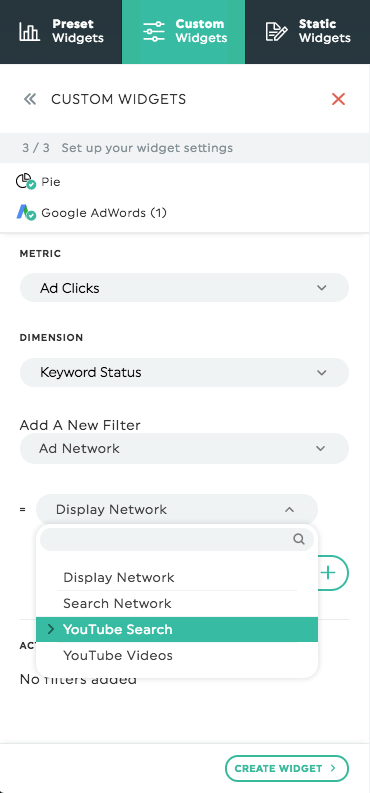
Task: Click the search field inside the dropdown
Action: [177, 539]
